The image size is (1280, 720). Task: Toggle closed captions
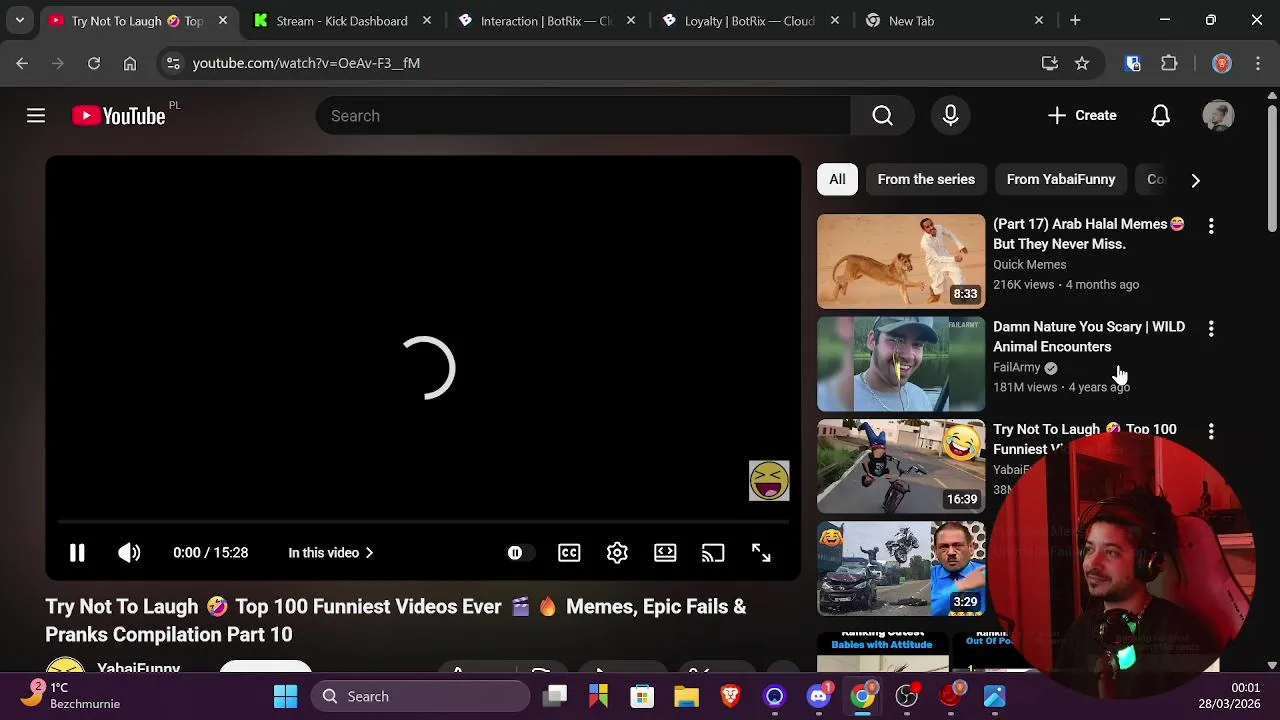point(569,553)
